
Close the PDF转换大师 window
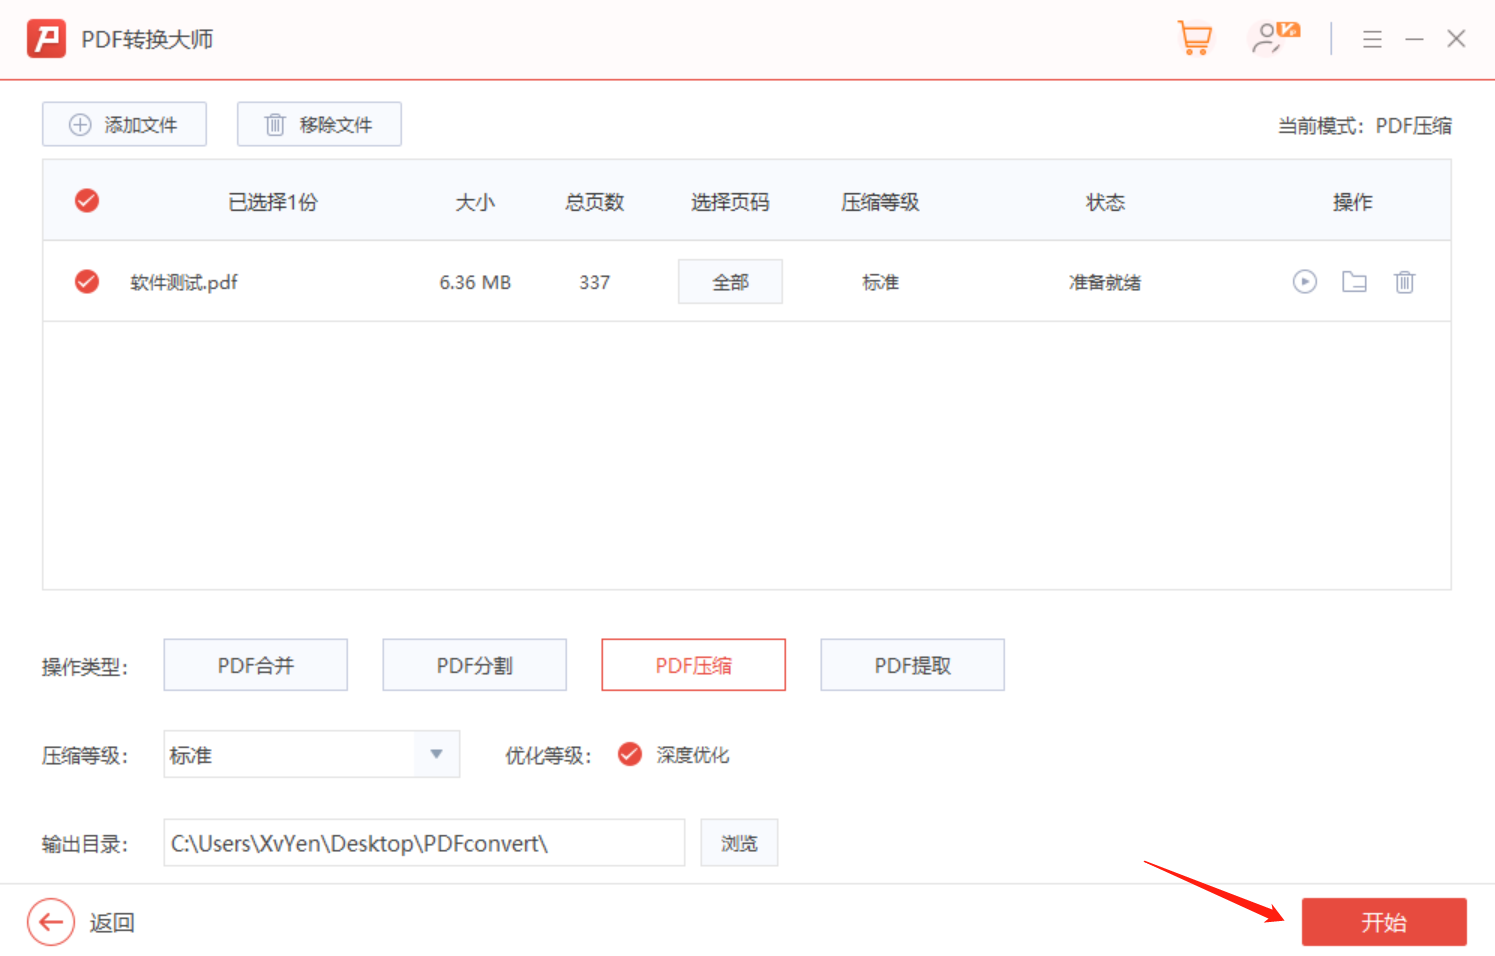coord(1456,39)
